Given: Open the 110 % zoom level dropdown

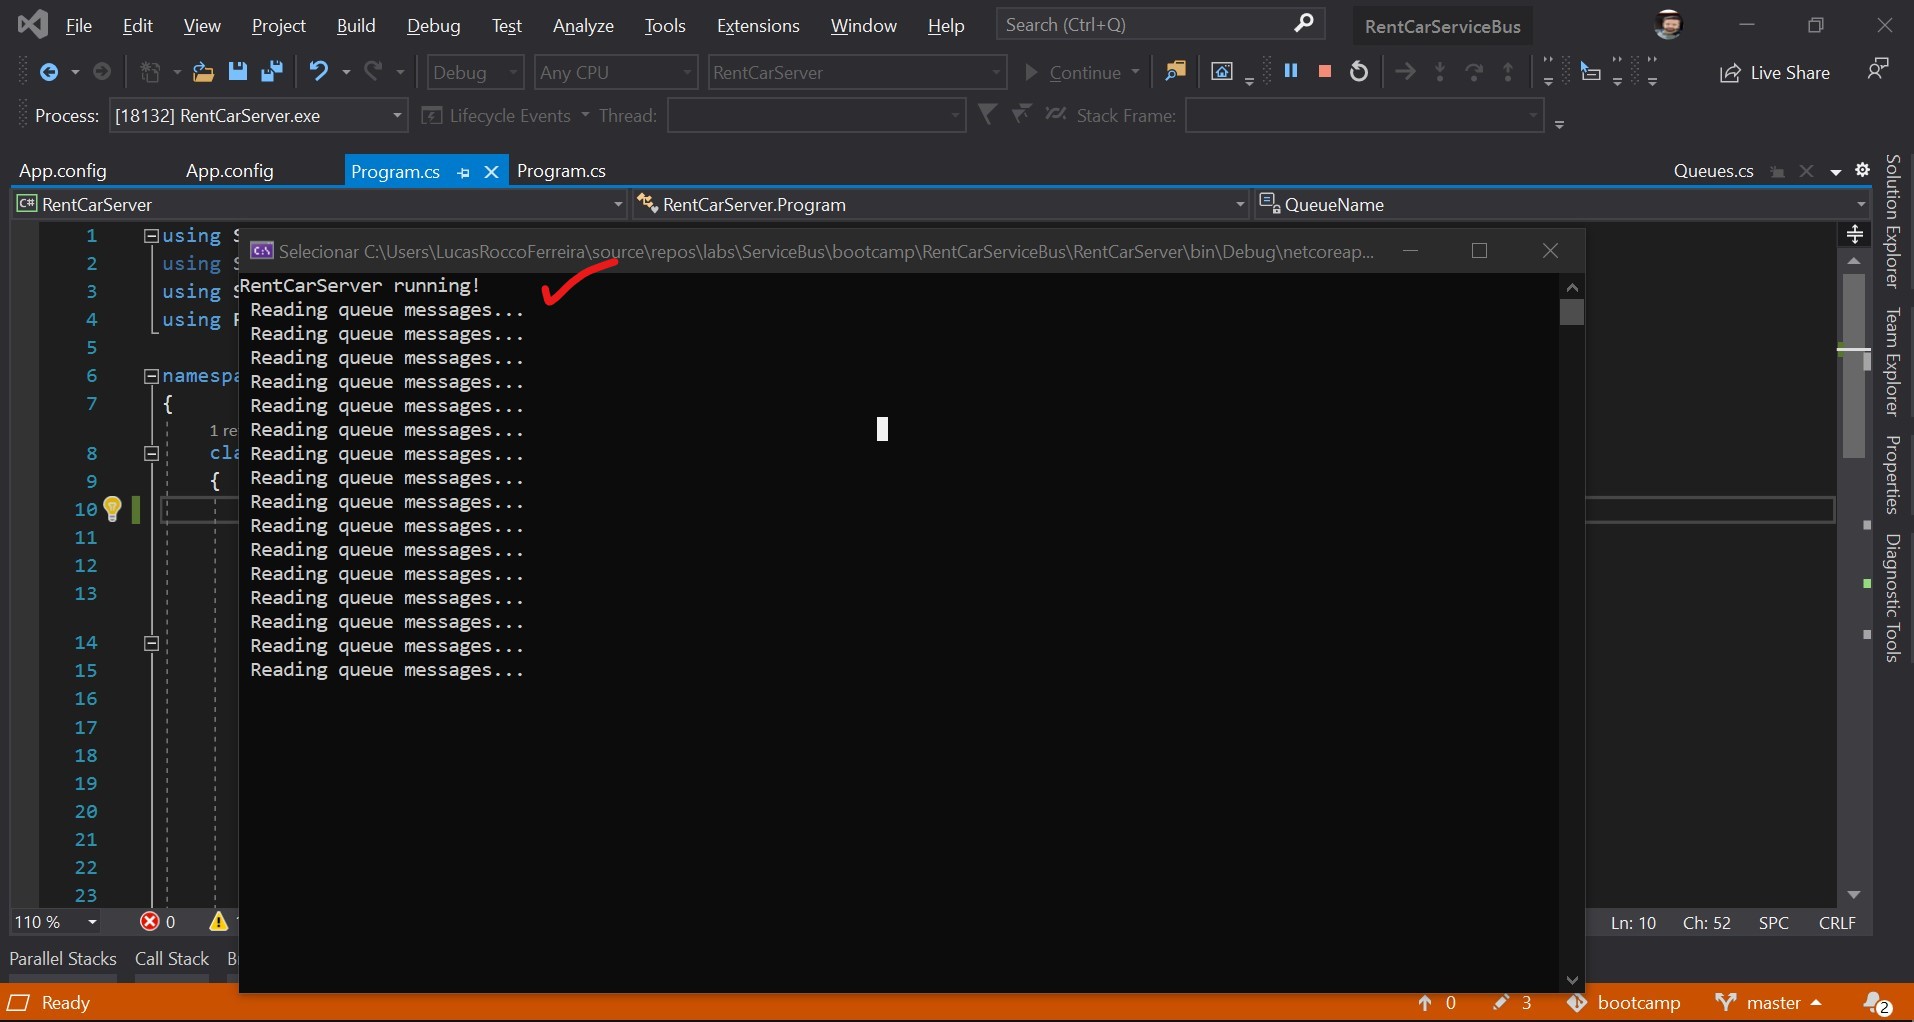Looking at the screenshot, I should coord(56,922).
